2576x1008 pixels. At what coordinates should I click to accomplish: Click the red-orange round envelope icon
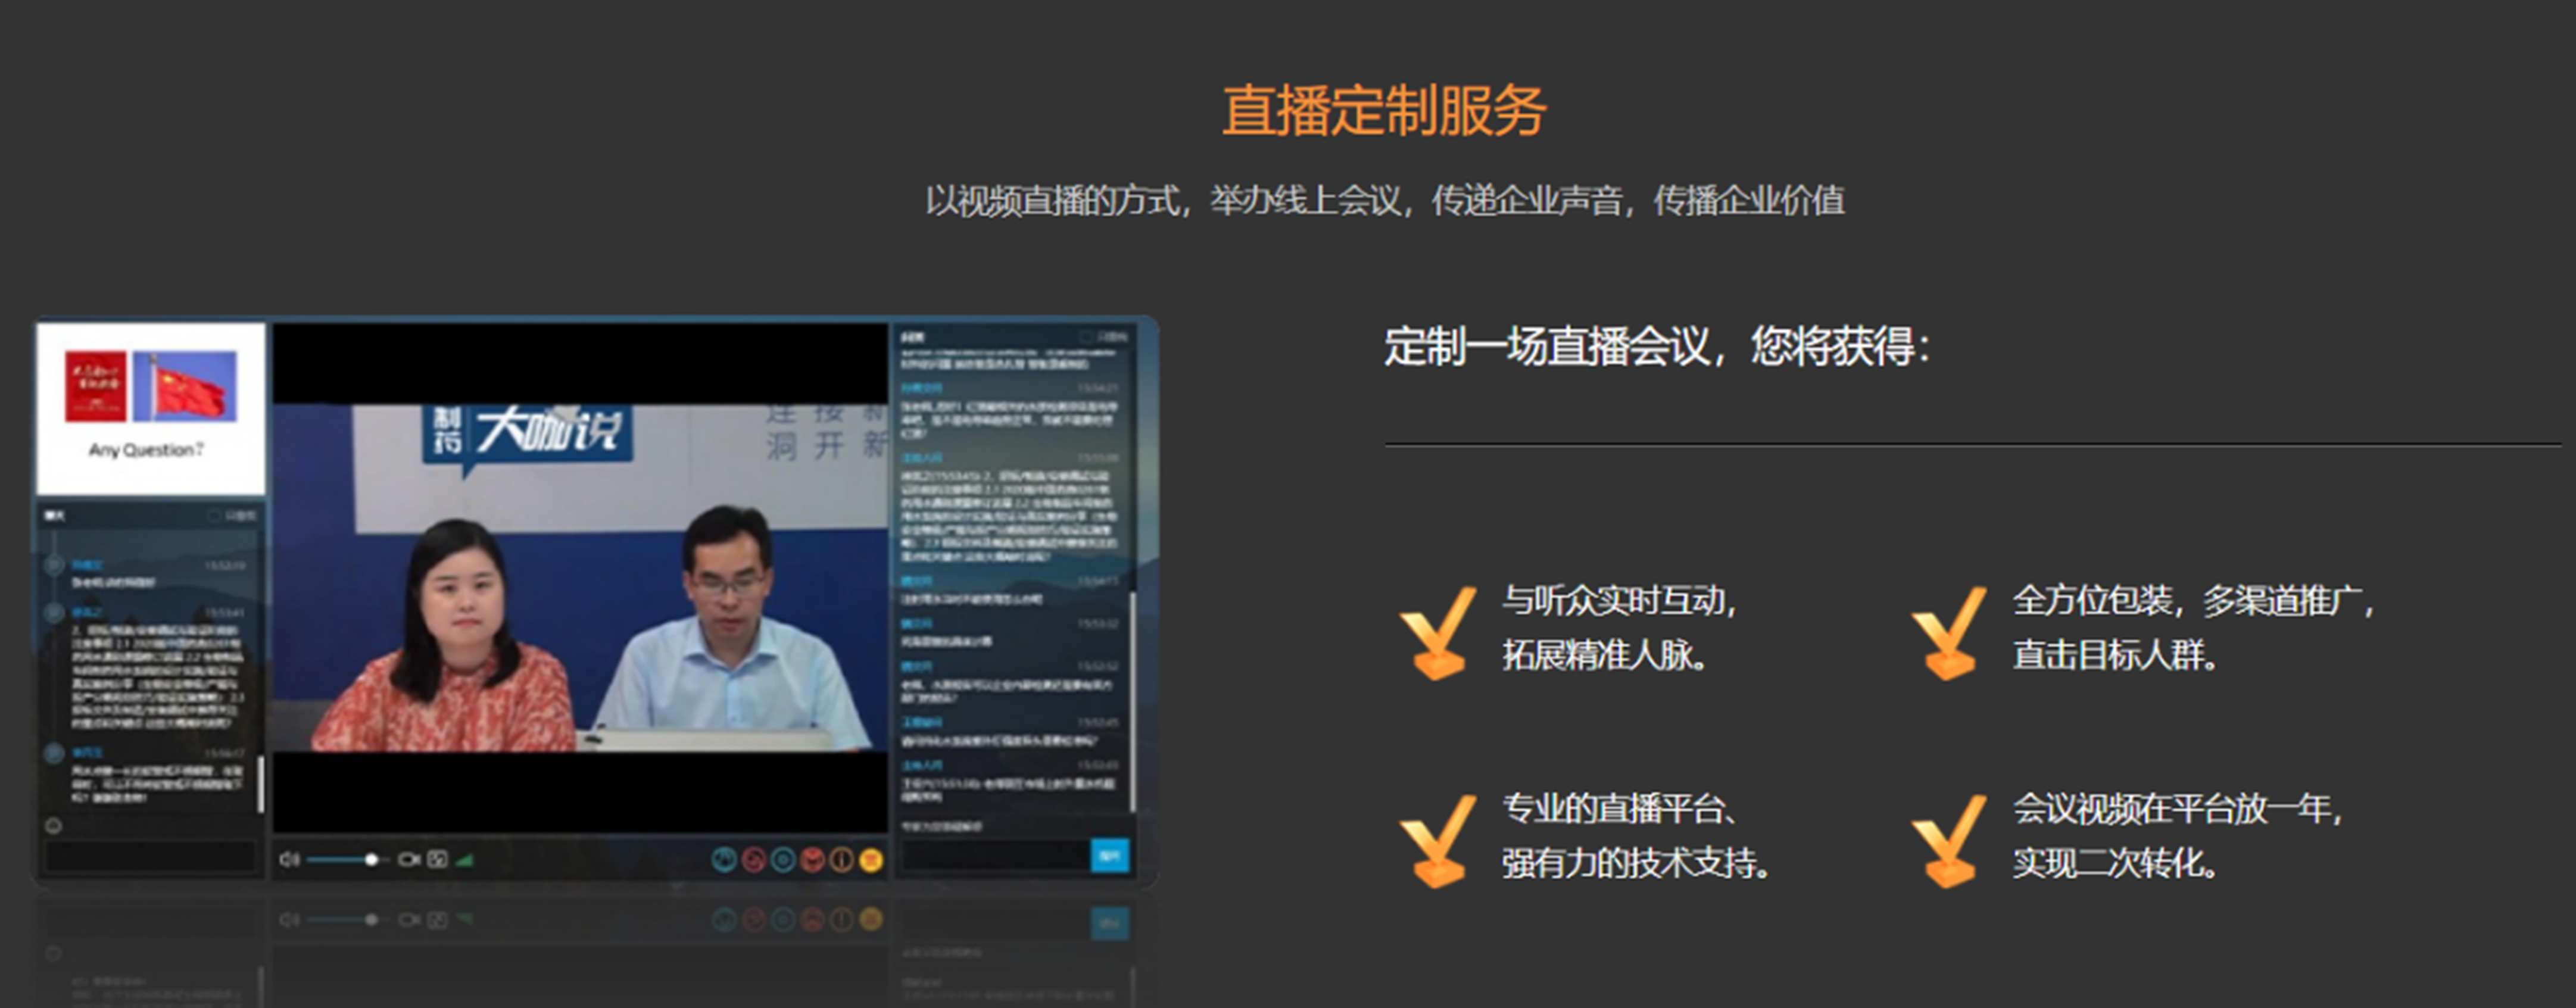(x=812, y=859)
